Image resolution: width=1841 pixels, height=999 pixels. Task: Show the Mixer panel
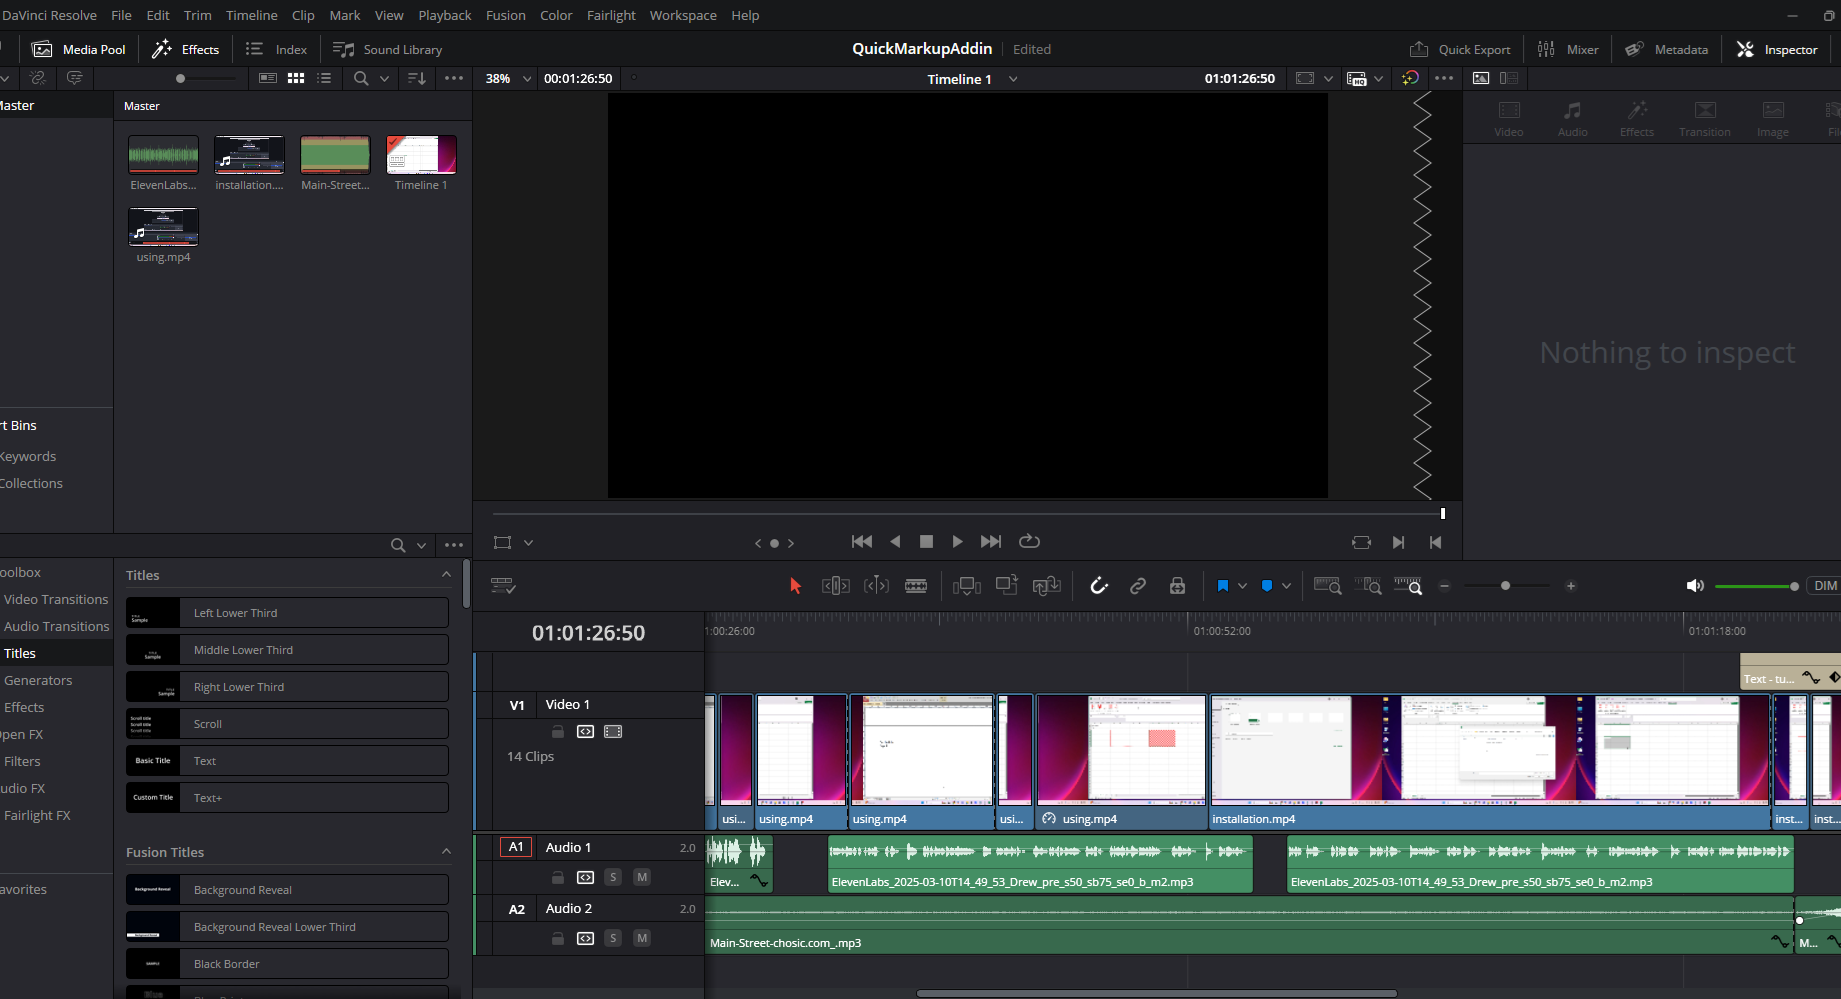(x=1568, y=49)
